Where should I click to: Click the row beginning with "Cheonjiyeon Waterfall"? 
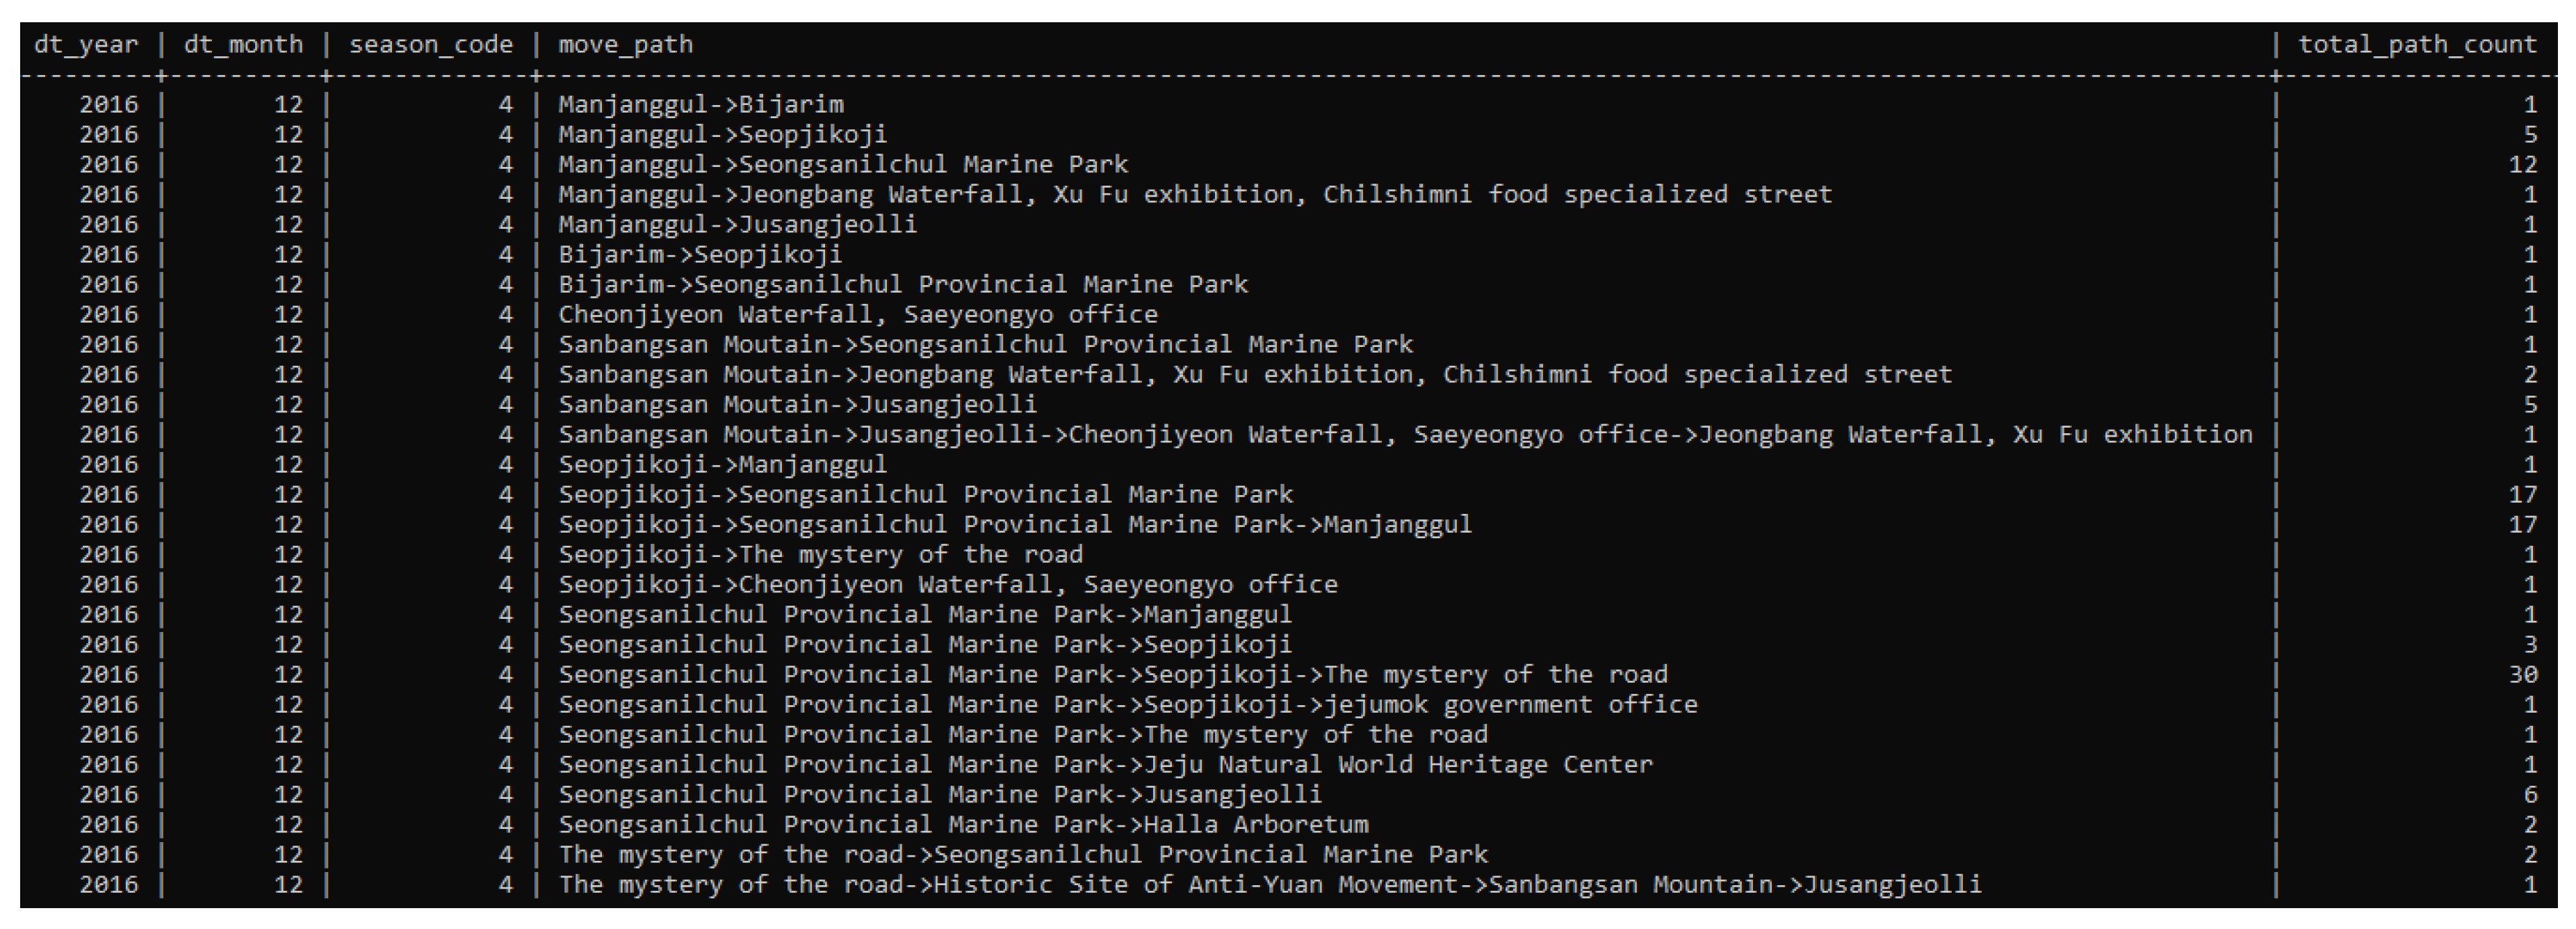click(x=857, y=315)
